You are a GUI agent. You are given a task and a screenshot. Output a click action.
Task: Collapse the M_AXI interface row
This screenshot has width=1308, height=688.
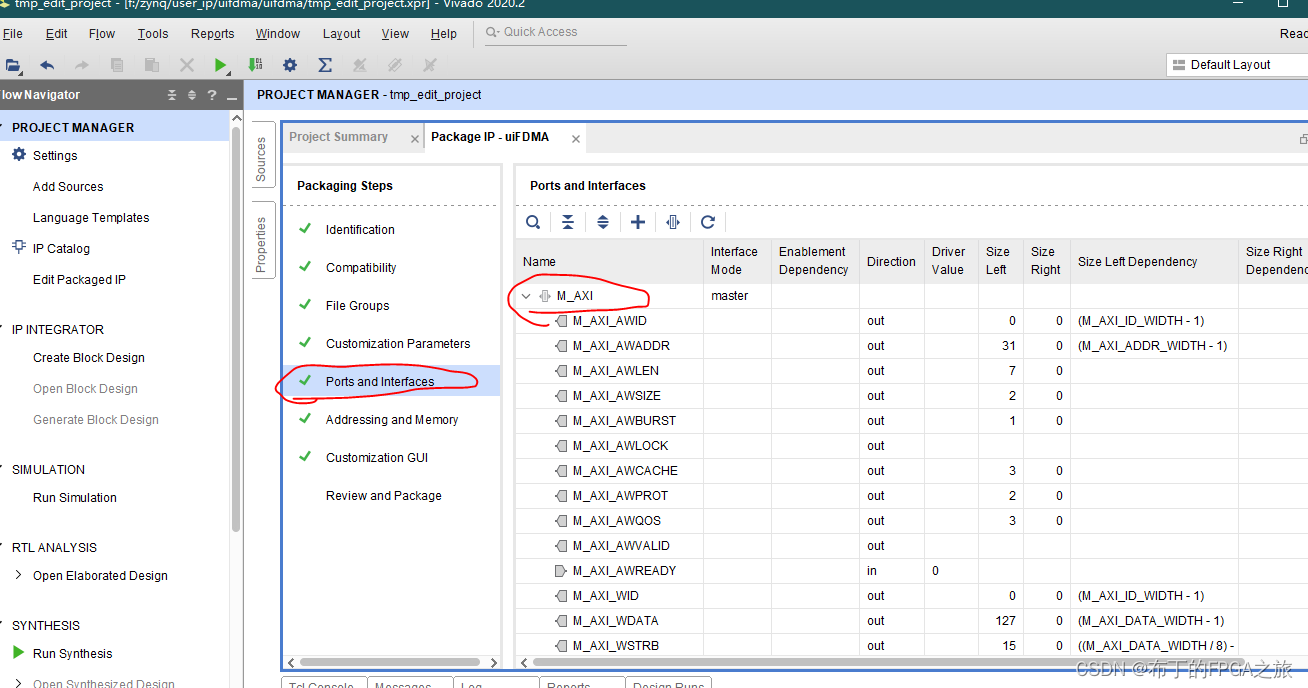[526, 296]
